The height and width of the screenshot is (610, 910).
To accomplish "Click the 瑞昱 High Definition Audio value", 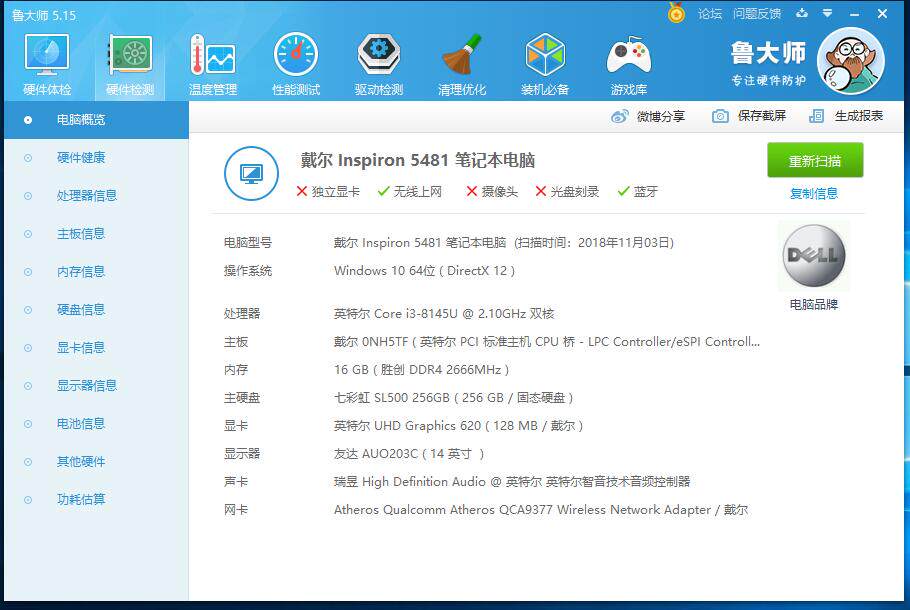I will (512, 482).
